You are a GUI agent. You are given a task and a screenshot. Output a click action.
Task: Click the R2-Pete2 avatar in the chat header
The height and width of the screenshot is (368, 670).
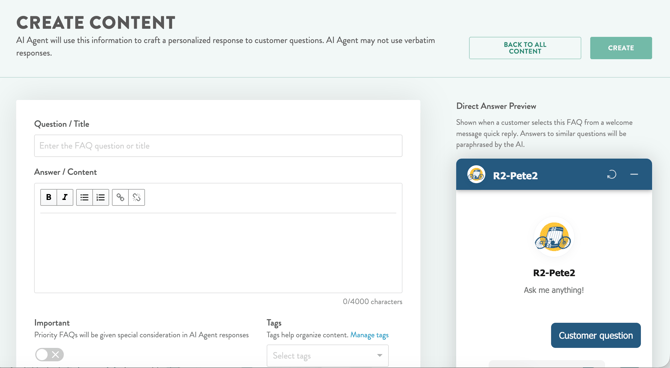(476, 174)
